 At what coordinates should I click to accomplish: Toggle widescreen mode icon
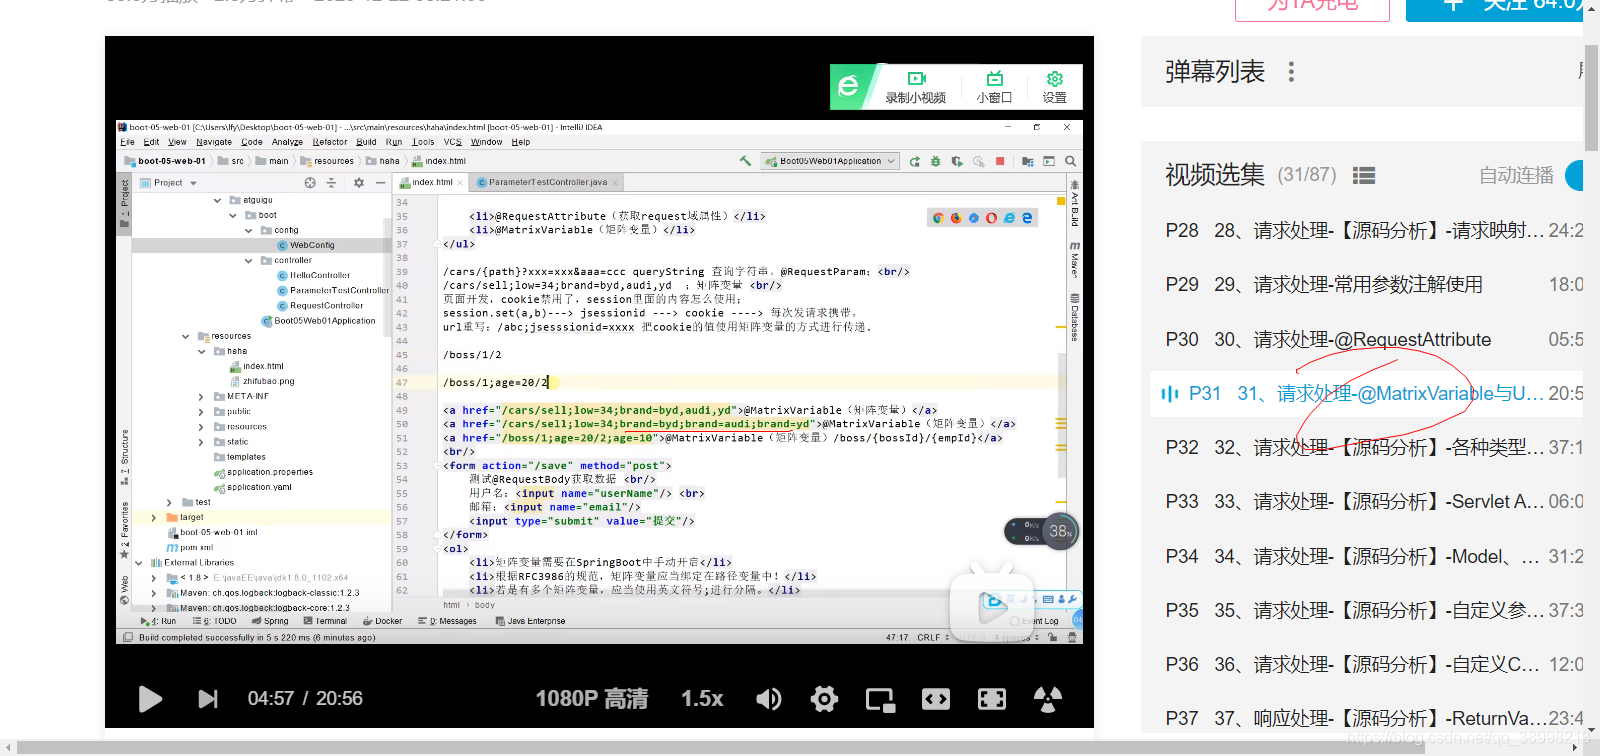click(x=936, y=699)
